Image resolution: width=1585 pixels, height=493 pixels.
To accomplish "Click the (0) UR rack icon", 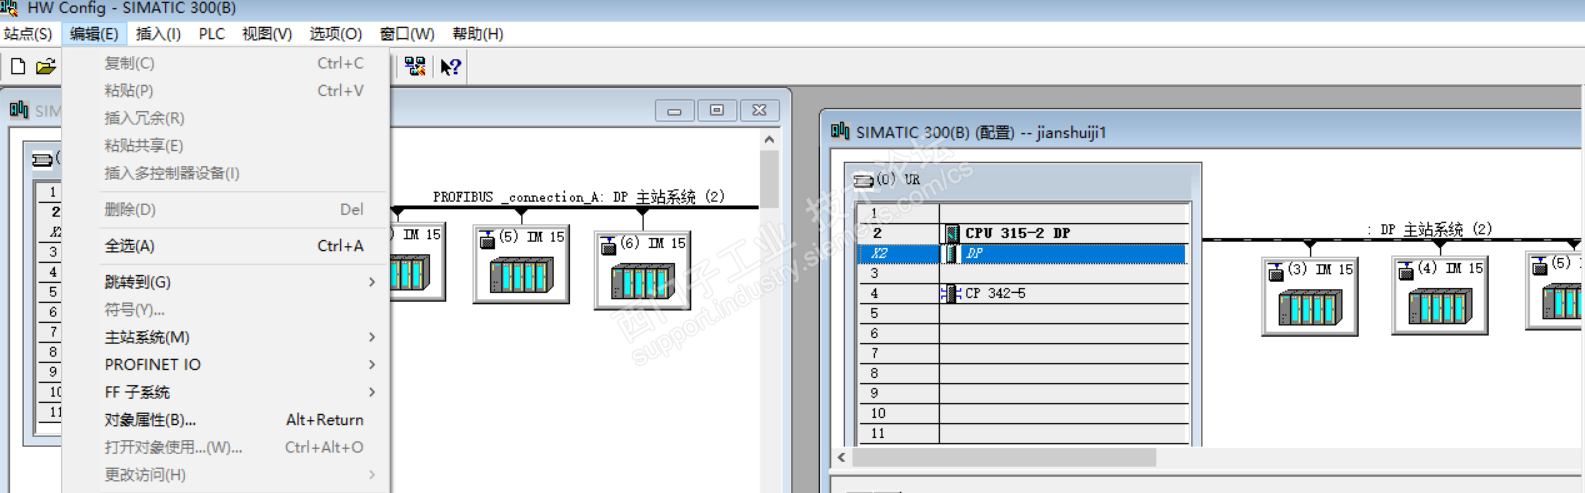I will [x=863, y=180].
